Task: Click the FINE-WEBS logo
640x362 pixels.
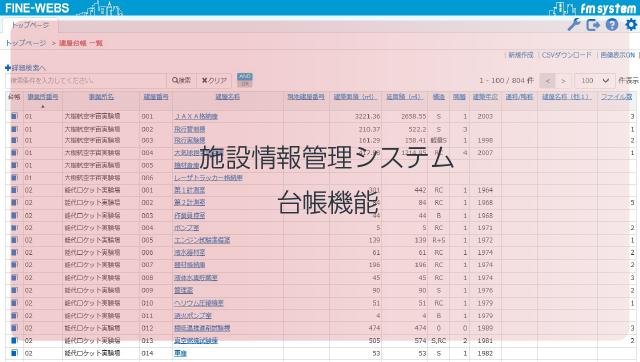Action: pos(37,8)
